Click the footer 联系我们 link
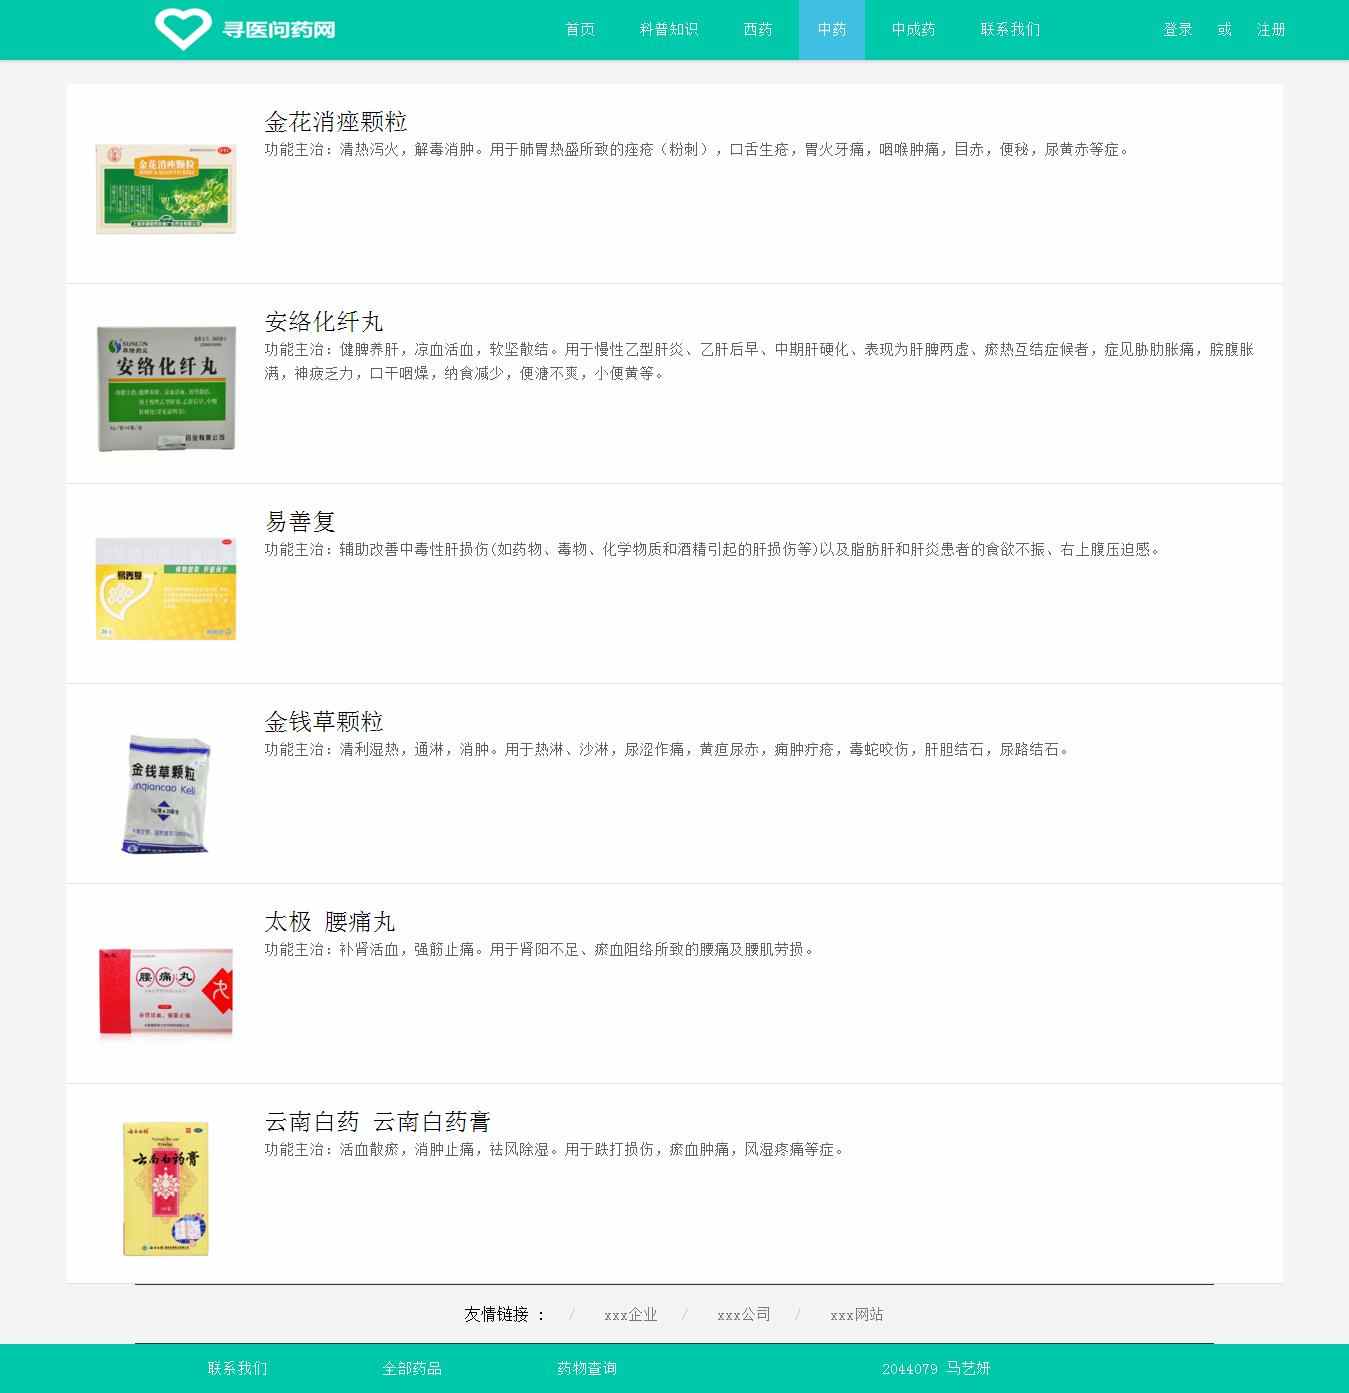The image size is (1349, 1393). [238, 1369]
